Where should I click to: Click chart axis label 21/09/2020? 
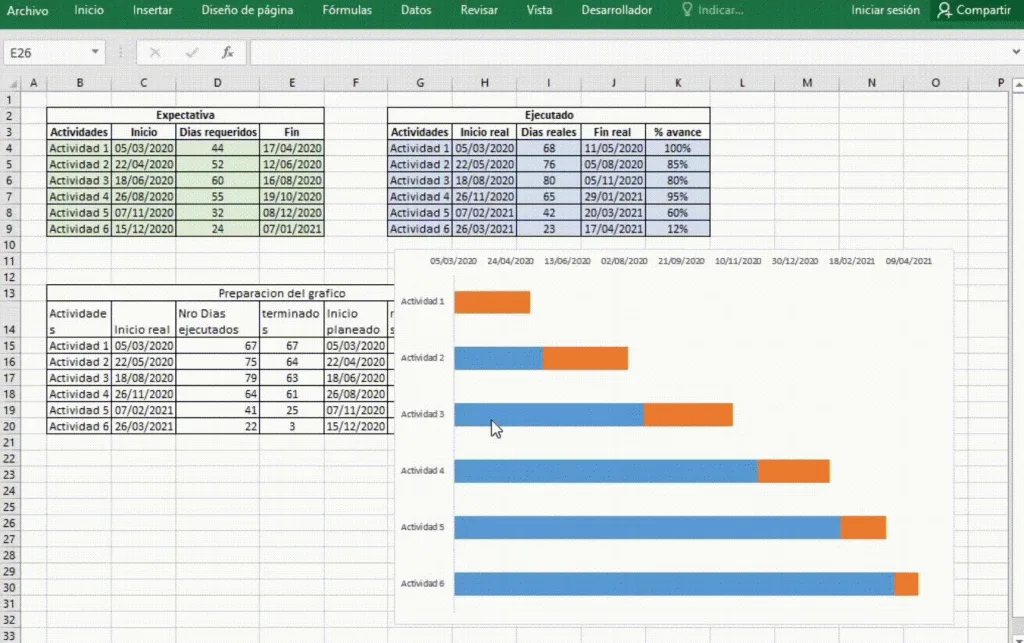(681, 261)
